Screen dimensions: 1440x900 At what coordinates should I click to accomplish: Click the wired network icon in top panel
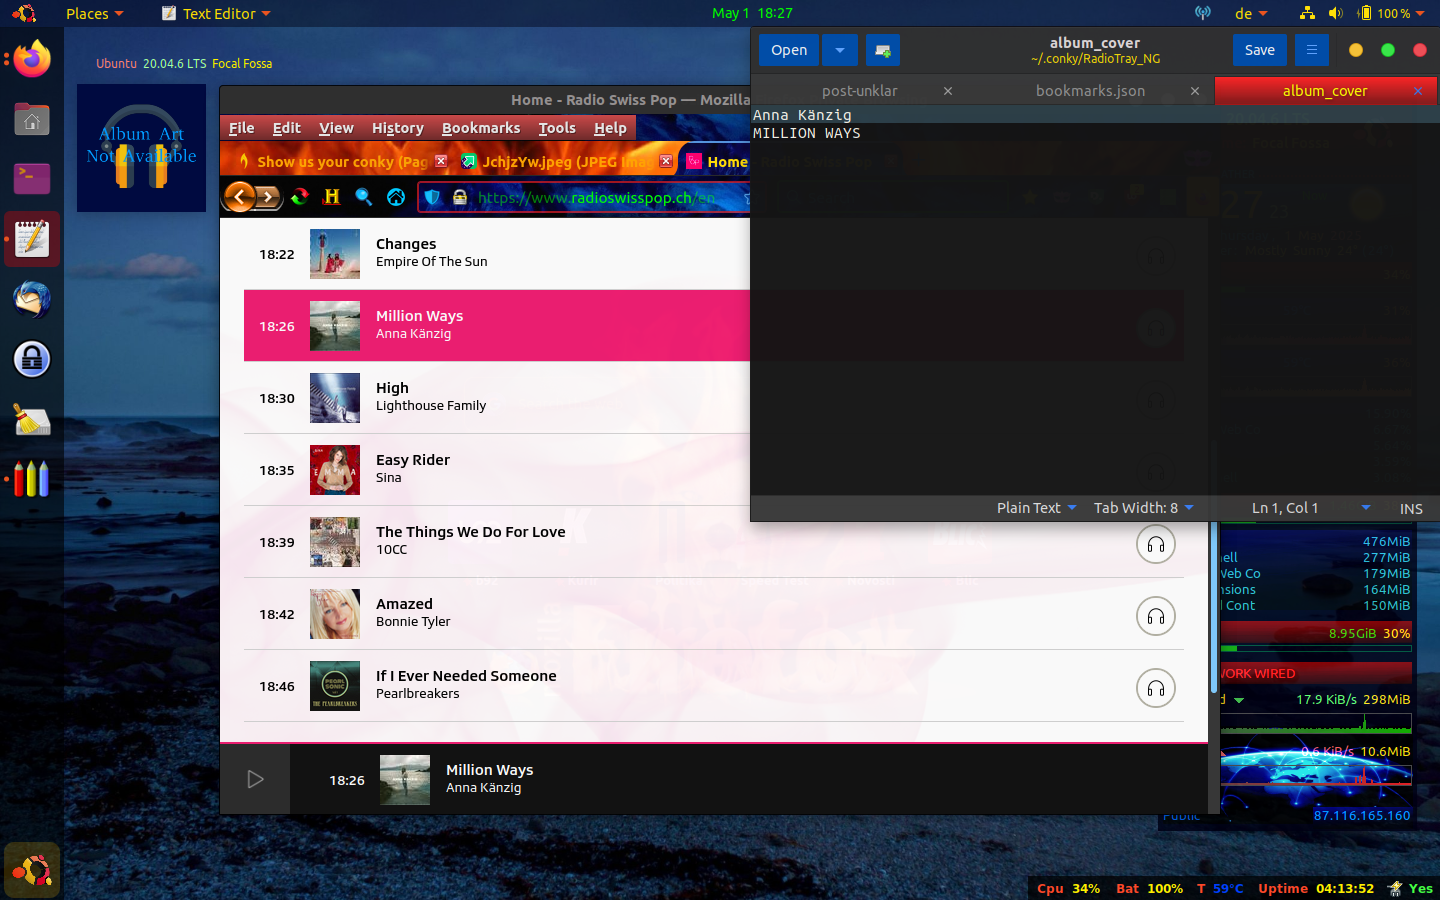coord(1306,14)
